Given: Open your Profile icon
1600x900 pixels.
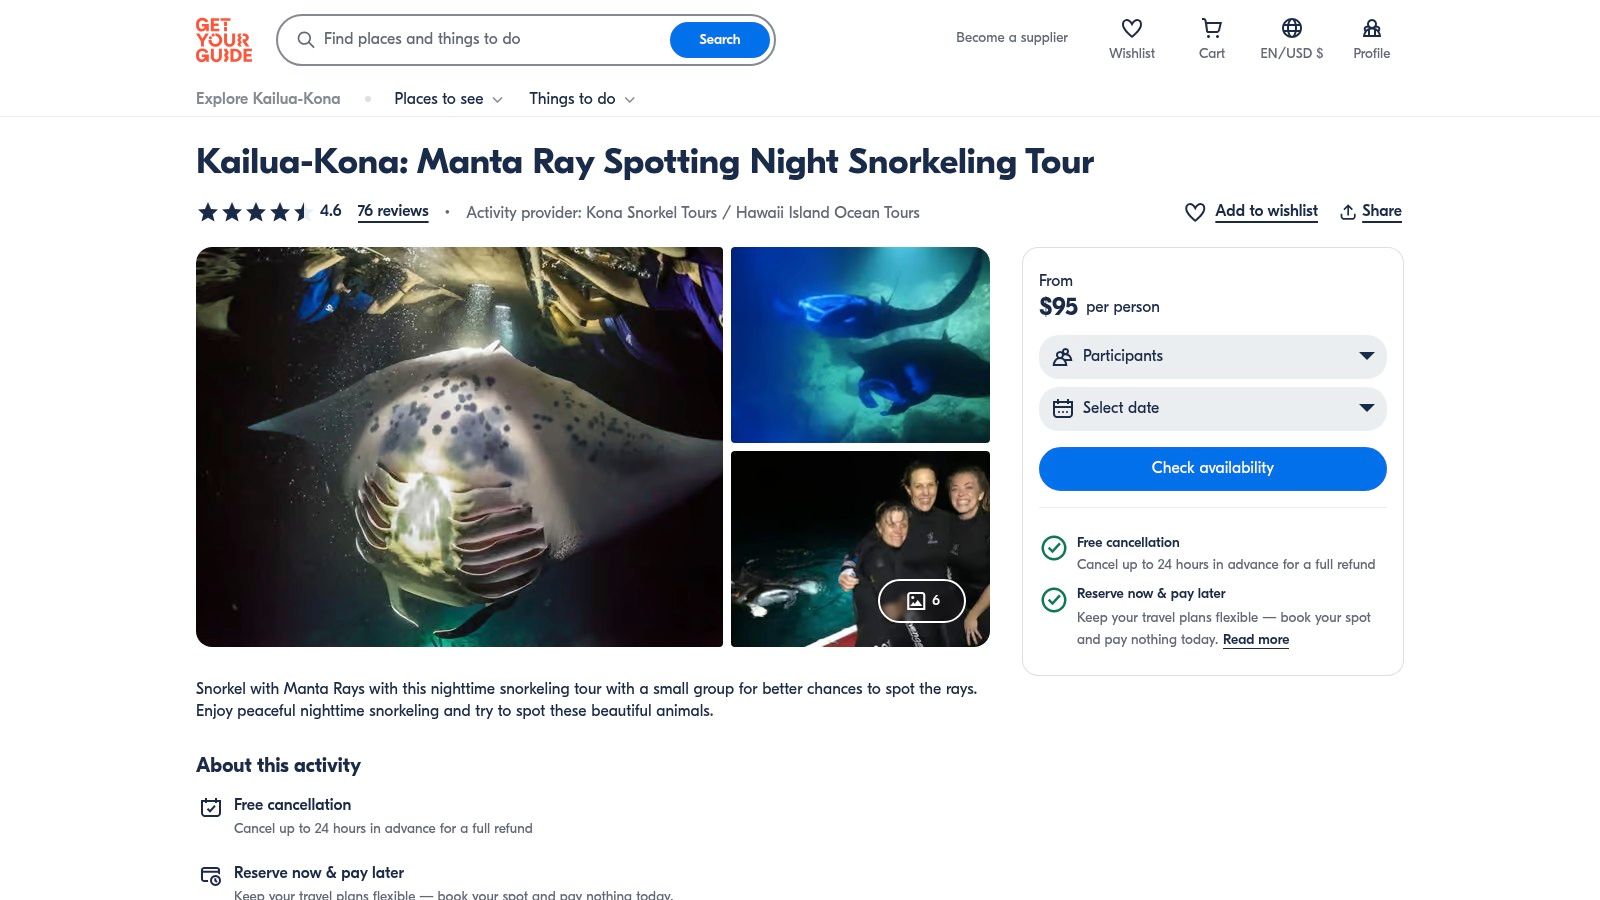Looking at the screenshot, I should pyautogui.click(x=1371, y=30).
